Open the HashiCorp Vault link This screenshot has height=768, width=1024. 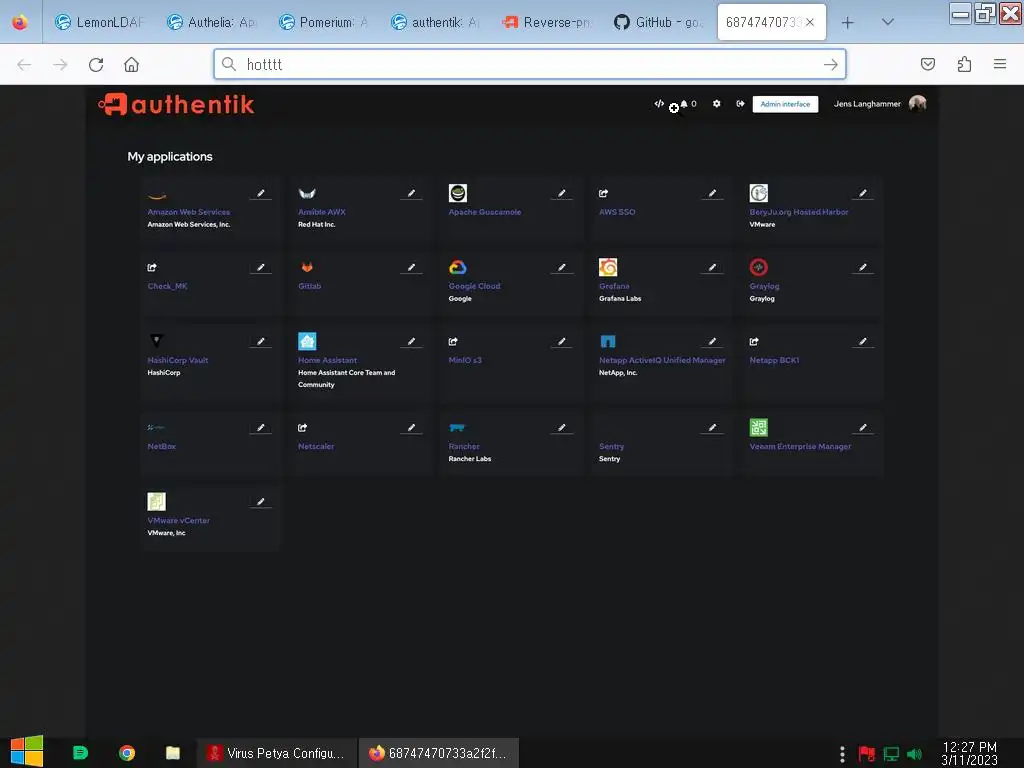(x=178, y=360)
